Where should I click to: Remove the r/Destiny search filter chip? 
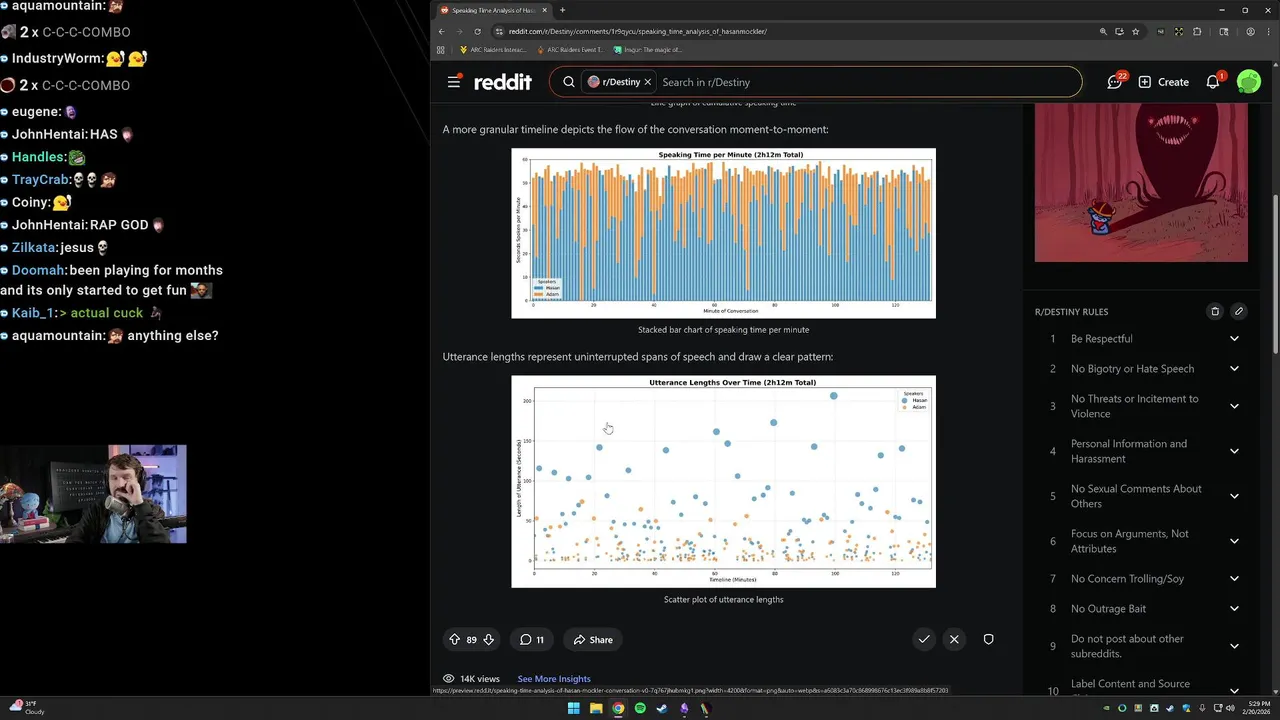647,82
